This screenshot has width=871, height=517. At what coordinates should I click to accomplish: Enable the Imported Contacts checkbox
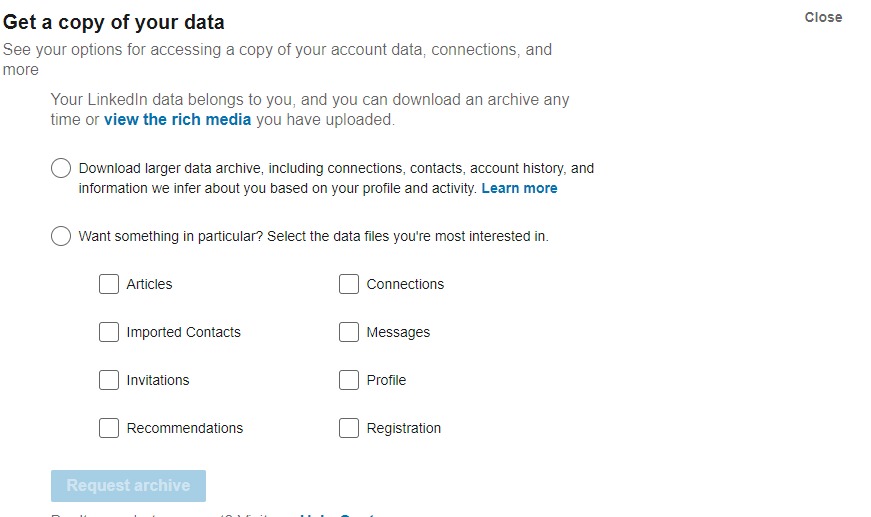(109, 332)
